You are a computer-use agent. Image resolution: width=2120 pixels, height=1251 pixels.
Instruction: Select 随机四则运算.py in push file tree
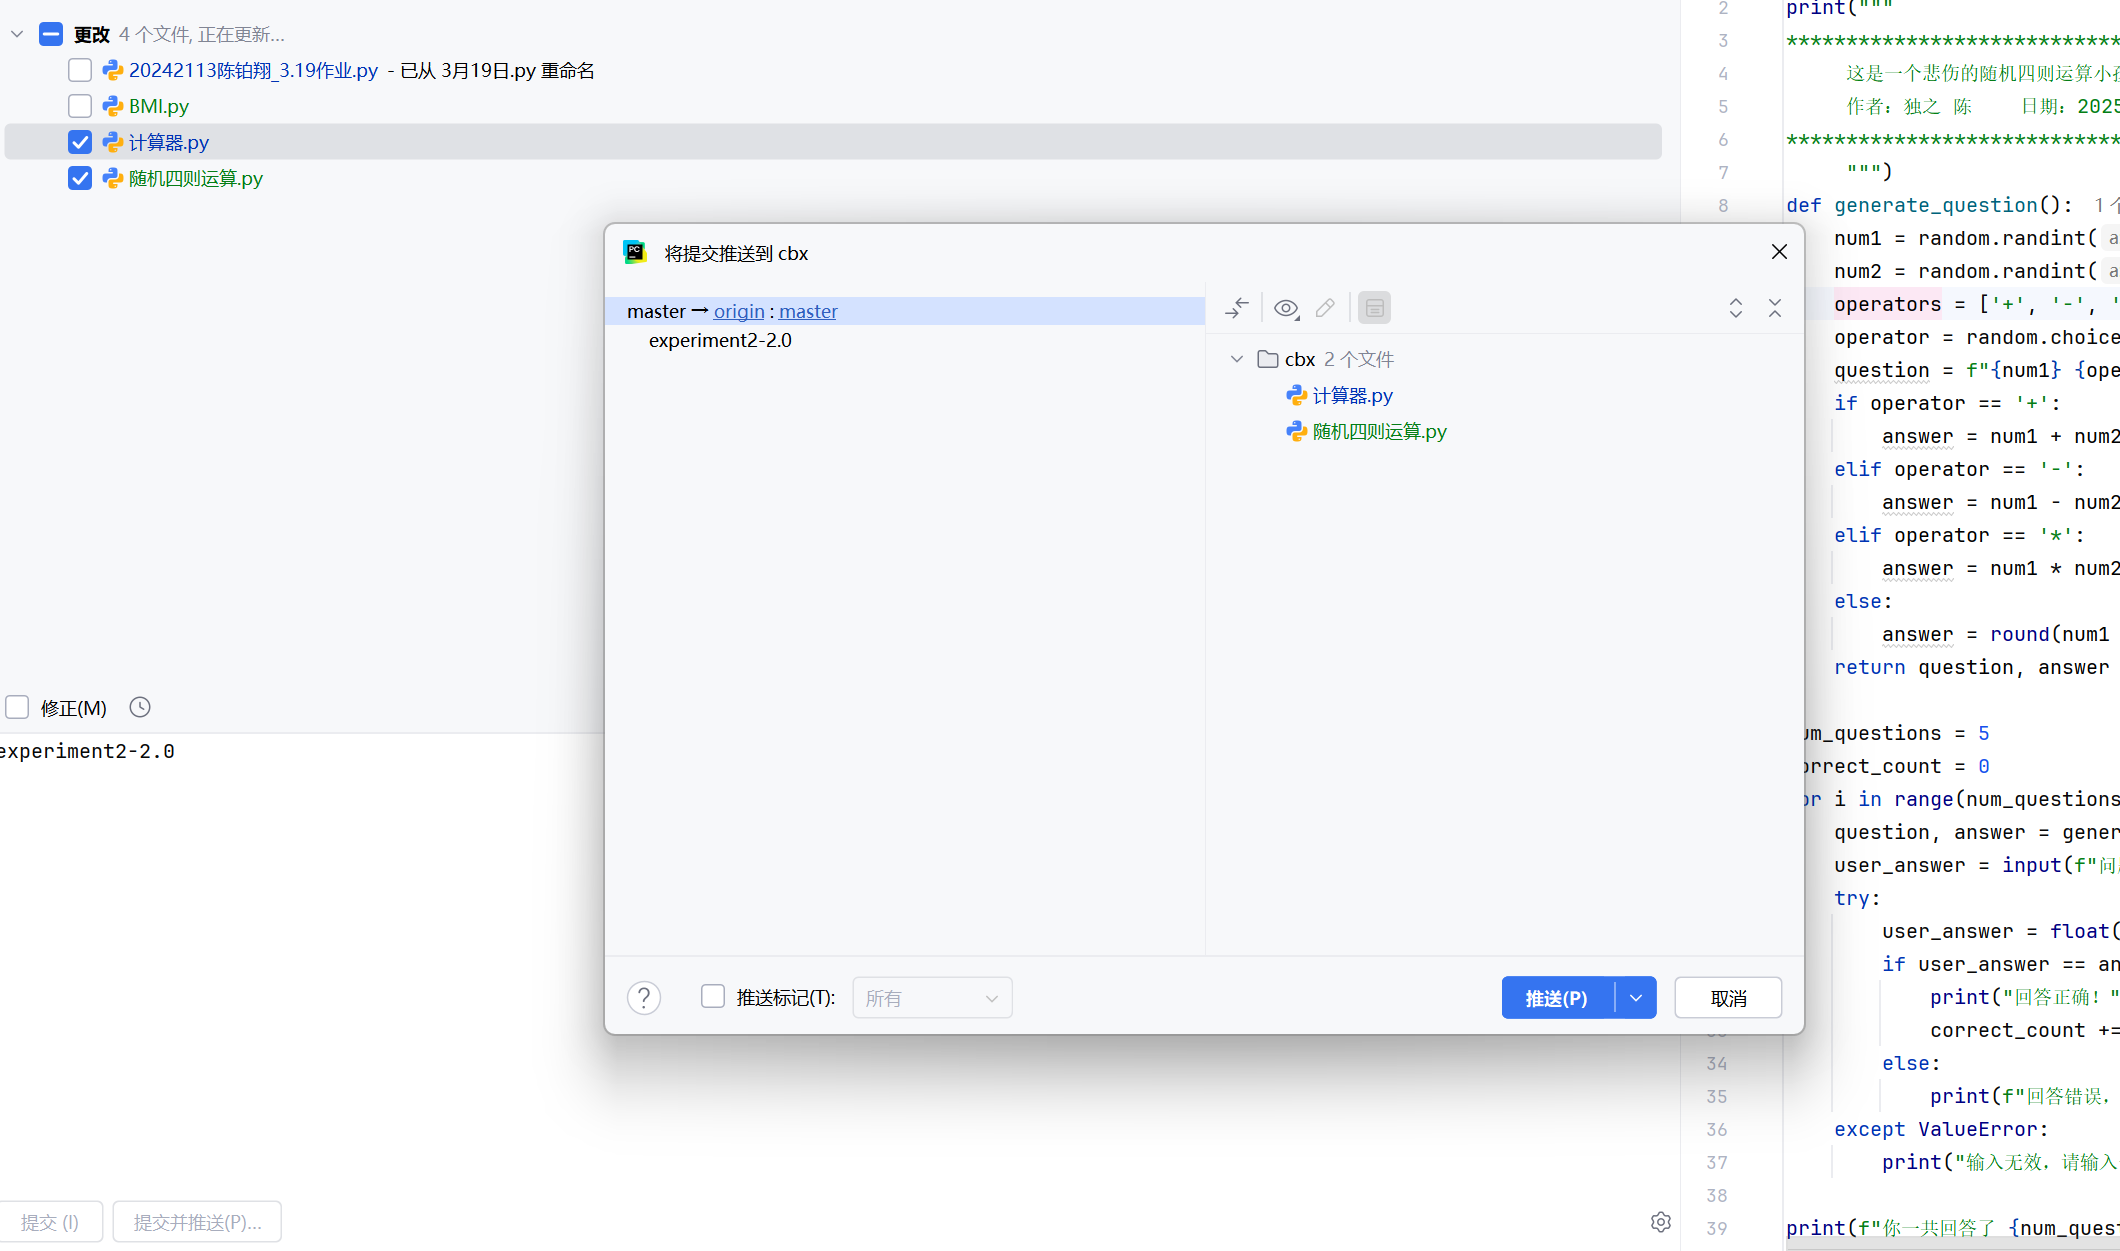click(1379, 431)
